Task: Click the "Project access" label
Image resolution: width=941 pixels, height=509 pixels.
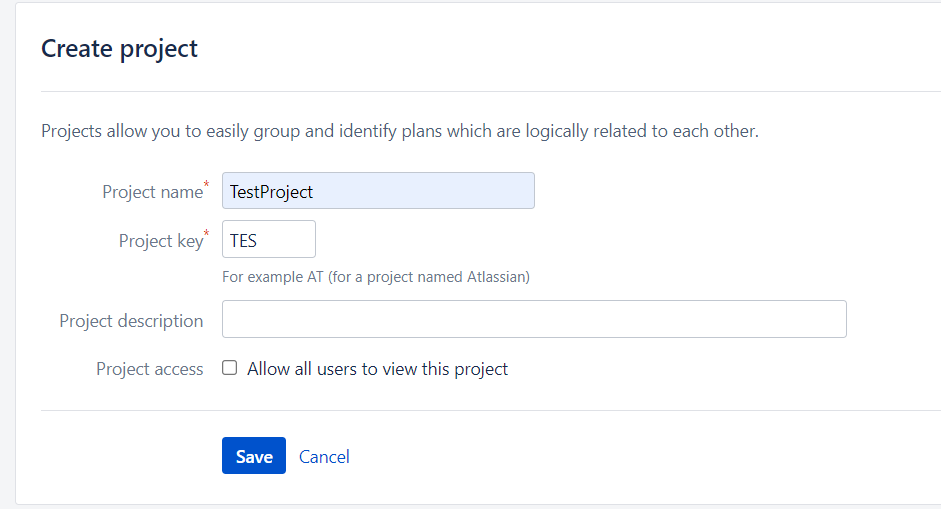Action: (x=149, y=369)
